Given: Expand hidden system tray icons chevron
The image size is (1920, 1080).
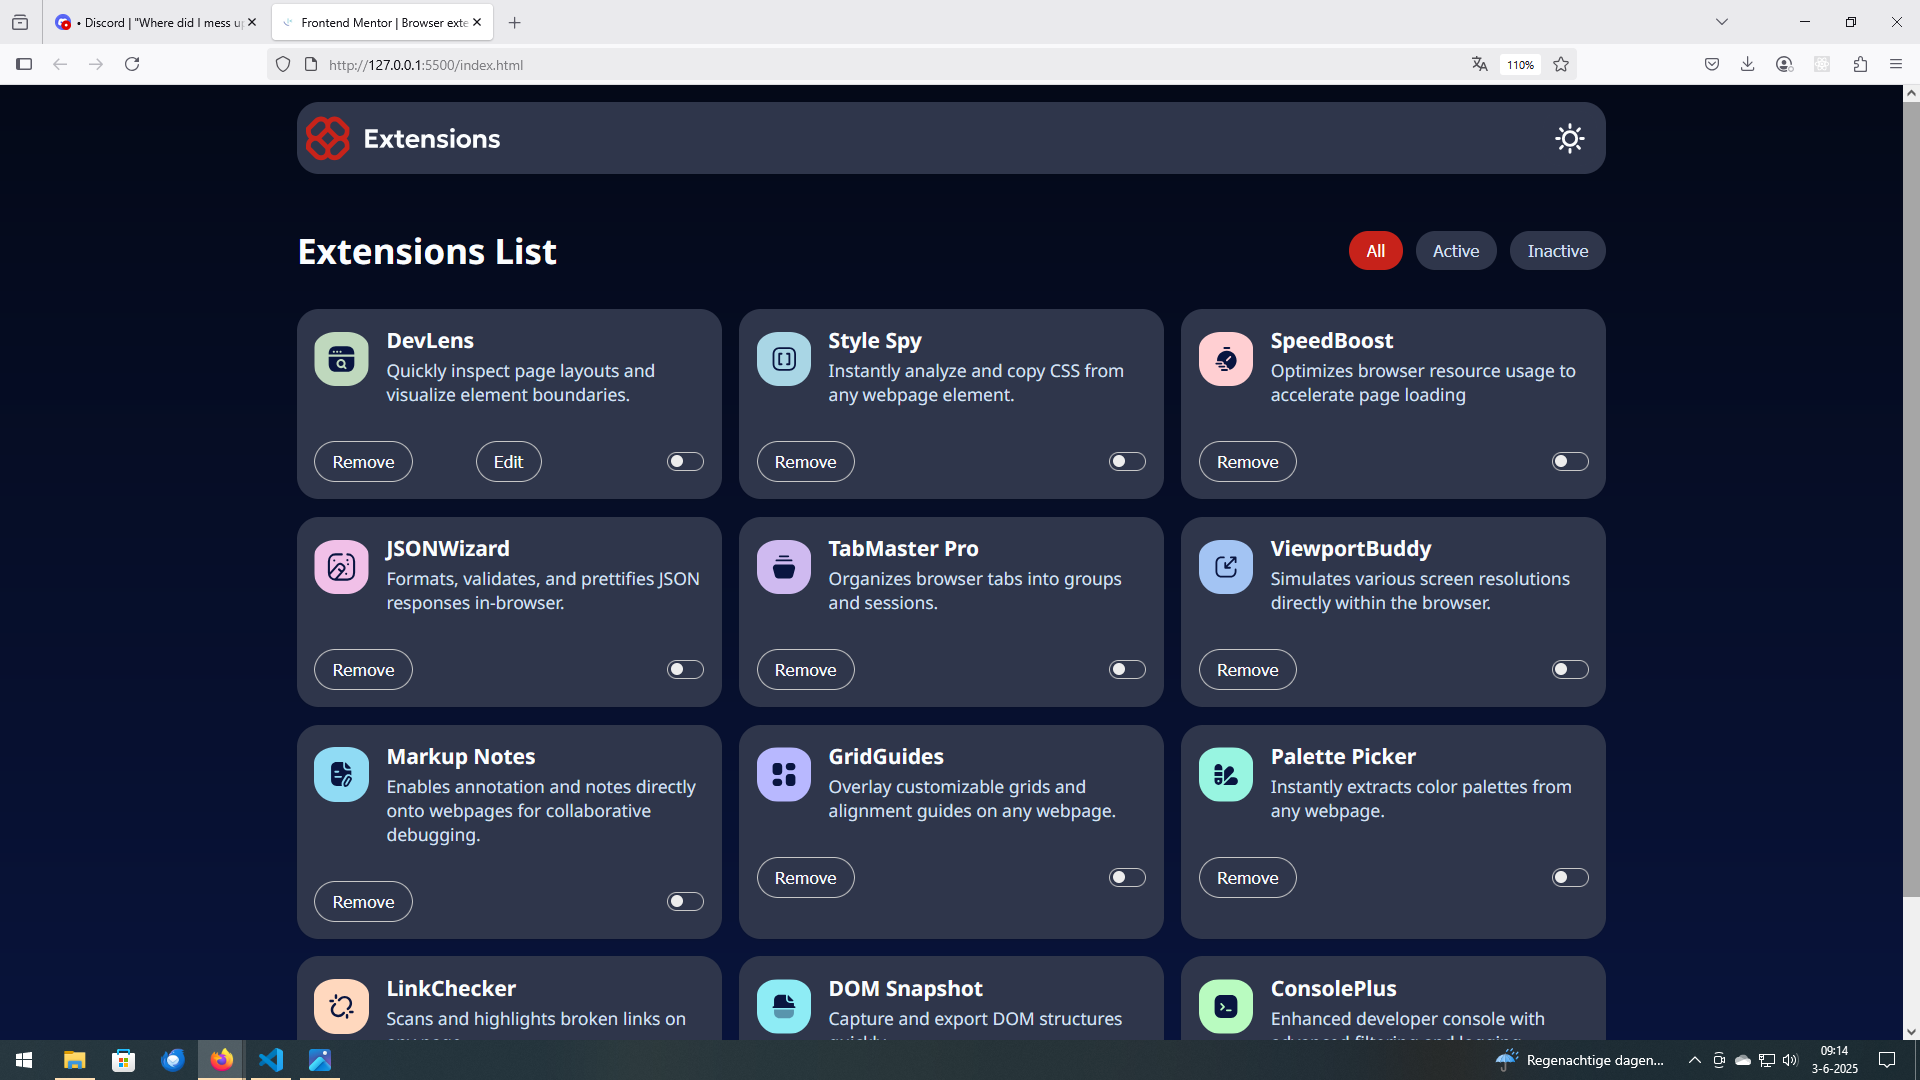Looking at the screenshot, I should pos(1694,1060).
